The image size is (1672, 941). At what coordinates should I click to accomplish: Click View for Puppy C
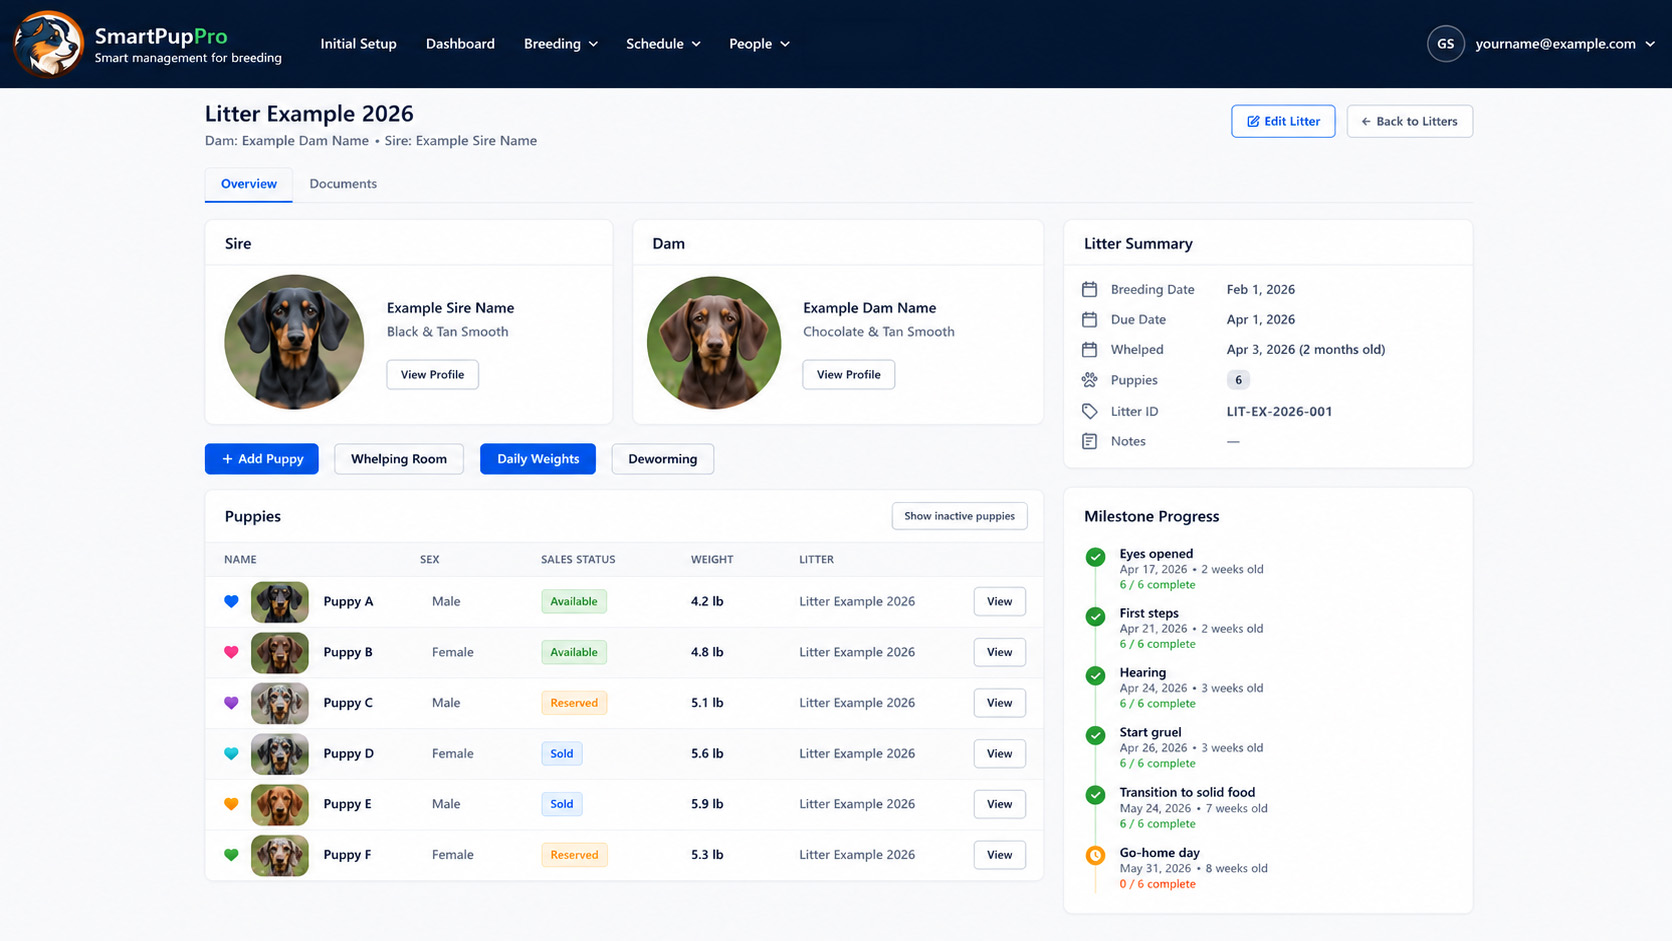coord(1000,703)
